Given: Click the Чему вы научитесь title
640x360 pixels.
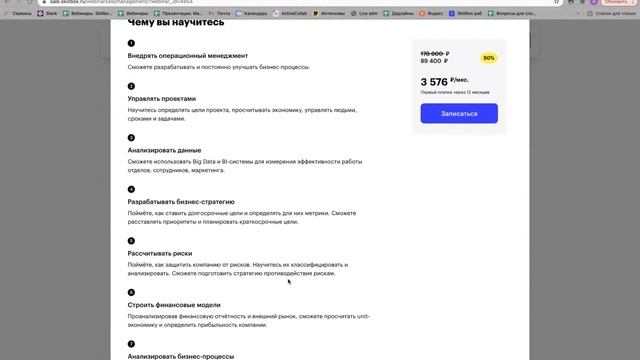Looking at the screenshot, I should click(176, 22).
